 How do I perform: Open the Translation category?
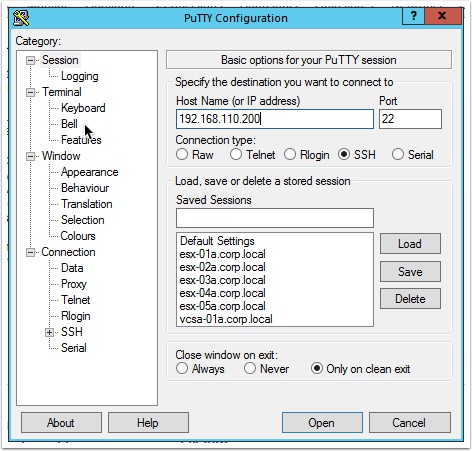pos(87,204)
